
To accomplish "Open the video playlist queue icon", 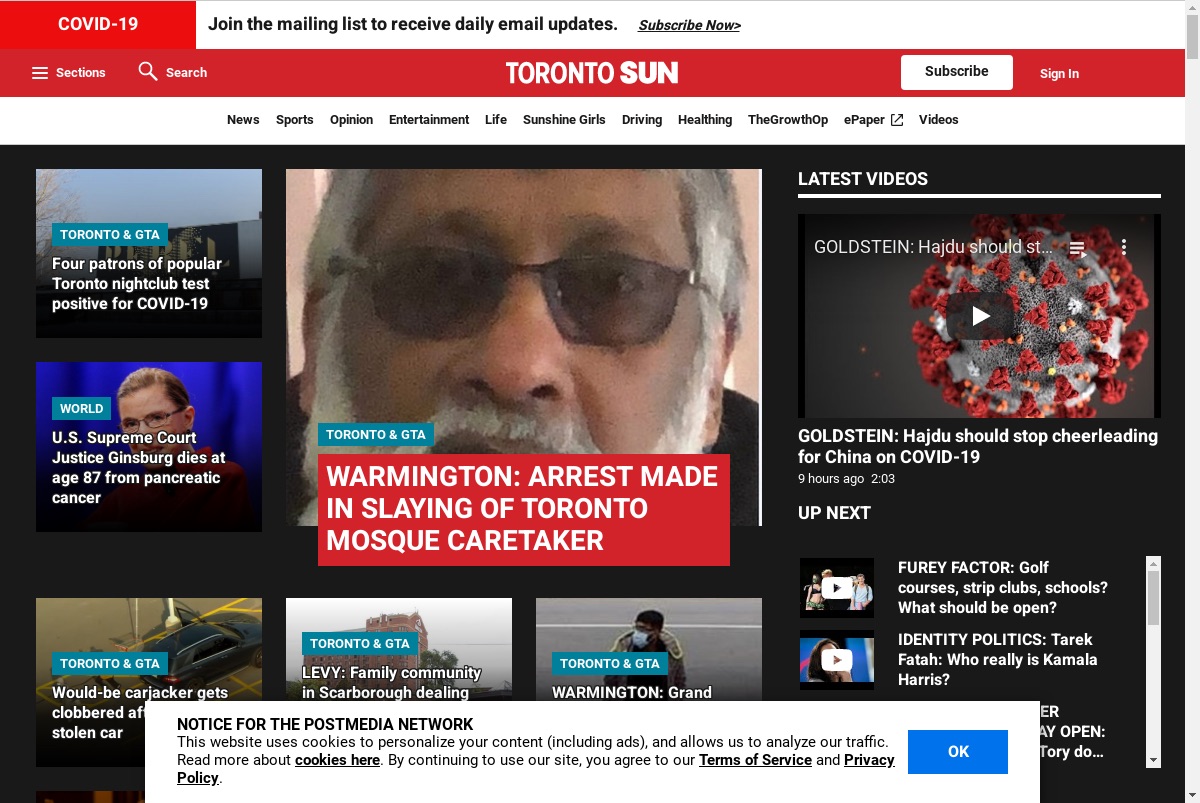I will tap(1078, 248).
